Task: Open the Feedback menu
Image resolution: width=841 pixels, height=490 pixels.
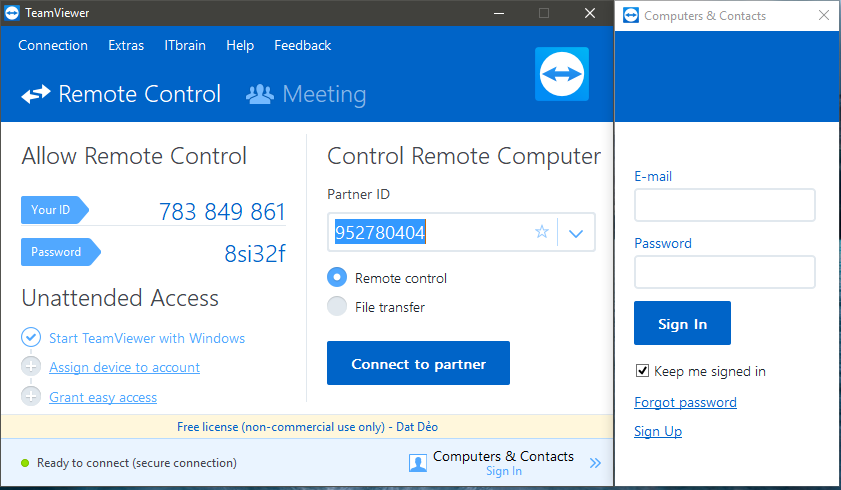Action: point(303,46)
